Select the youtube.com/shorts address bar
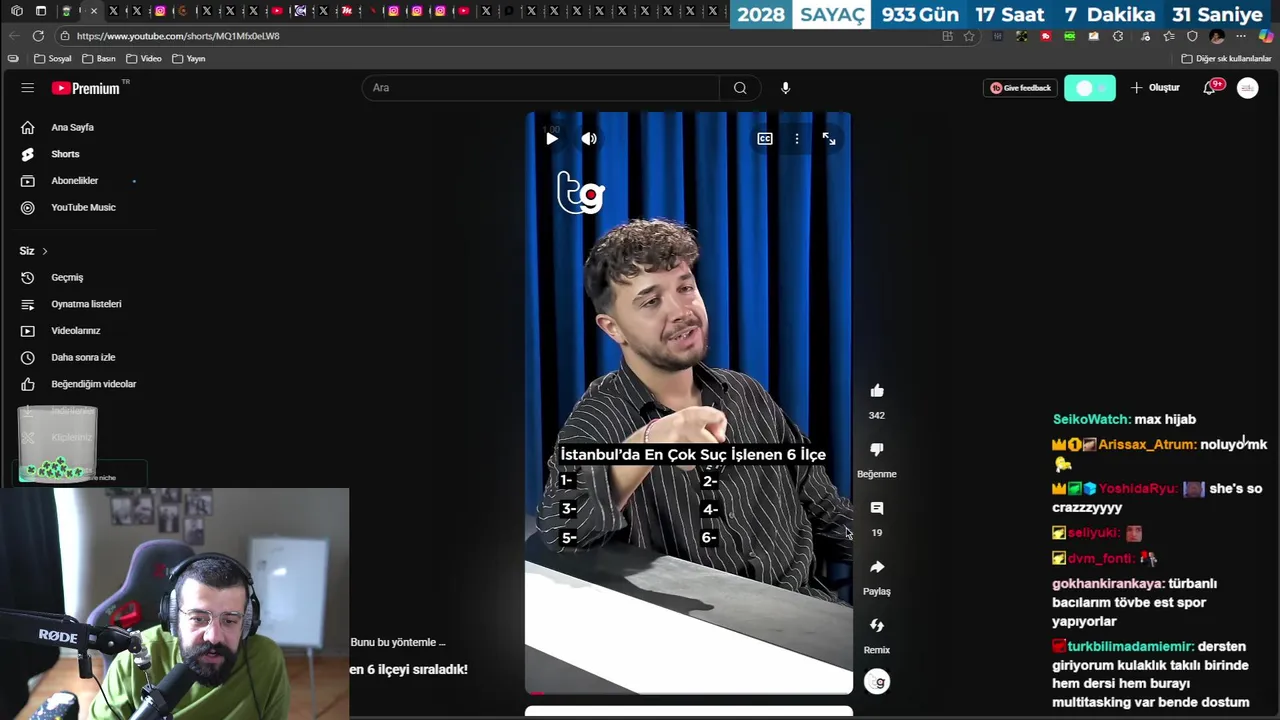Screen dimensions: 1280x720 tap(500, 36)
